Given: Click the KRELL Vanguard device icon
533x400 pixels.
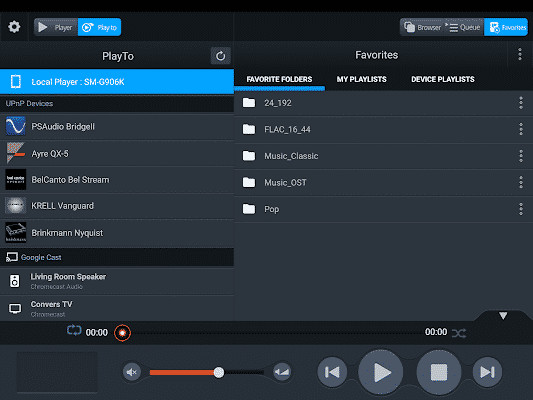Looking at the screenshot, I should 16,205.
